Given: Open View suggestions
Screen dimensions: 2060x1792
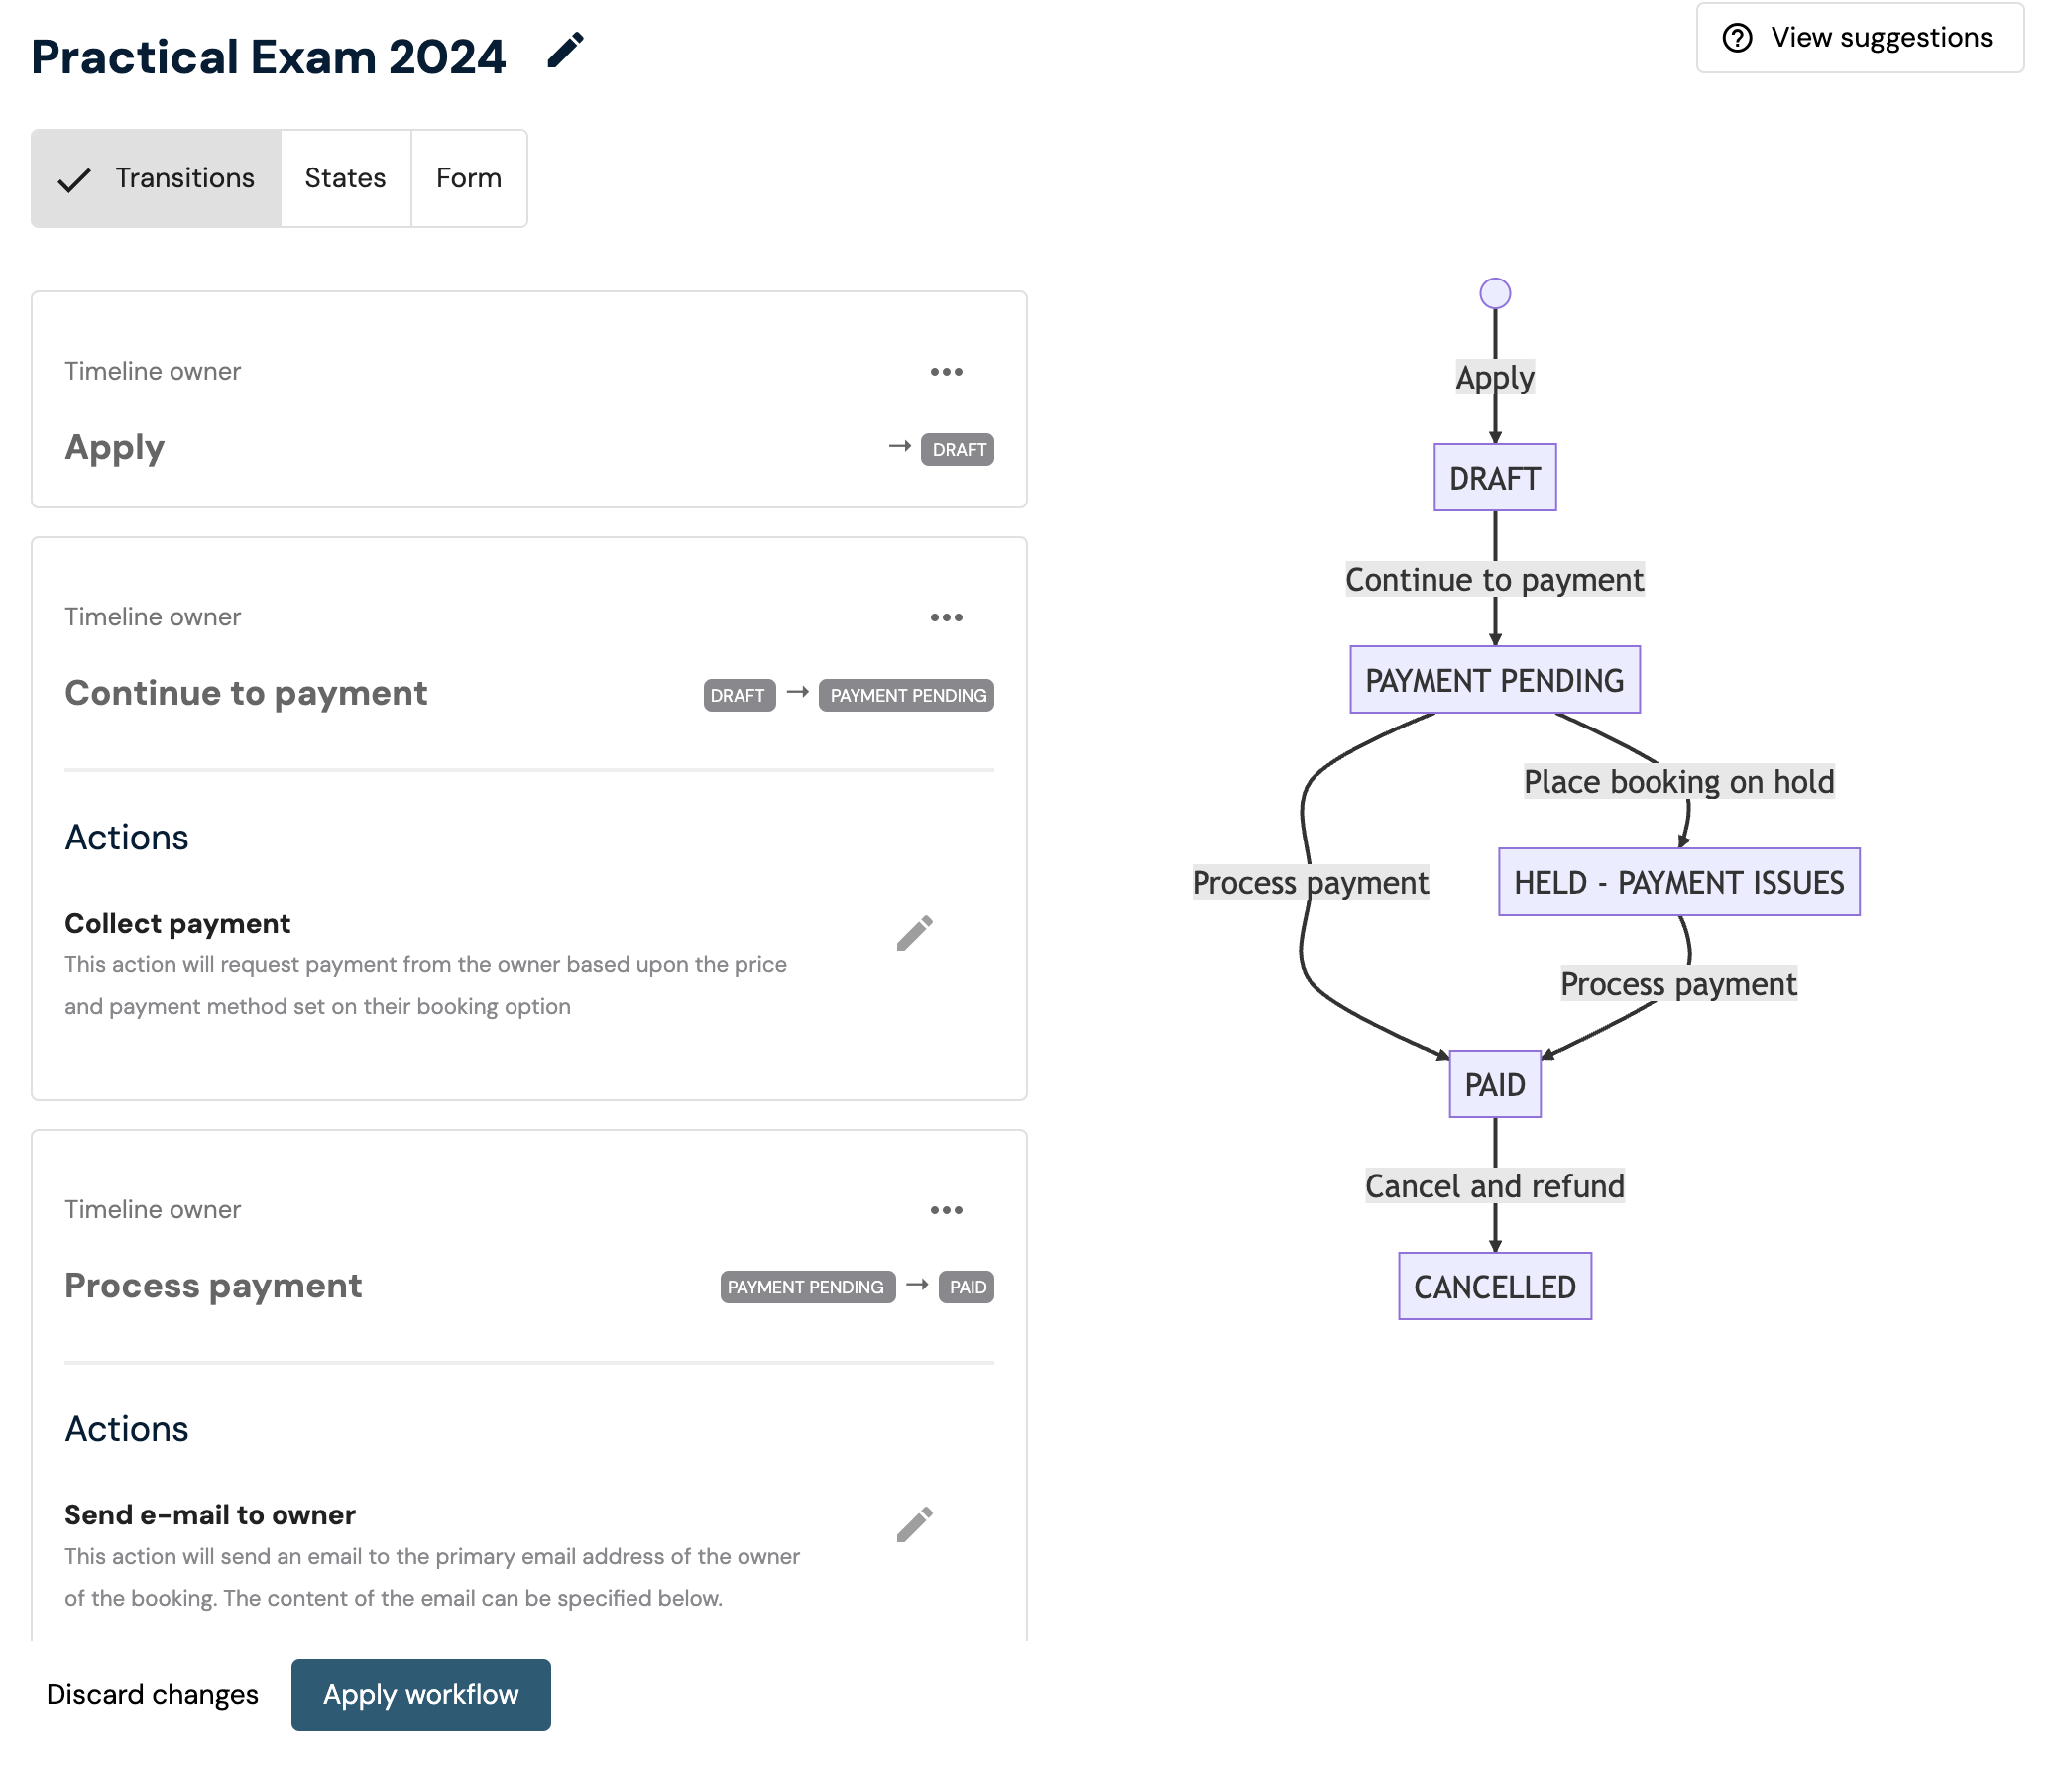Looking at the screenshot, I should point(1860,38).
